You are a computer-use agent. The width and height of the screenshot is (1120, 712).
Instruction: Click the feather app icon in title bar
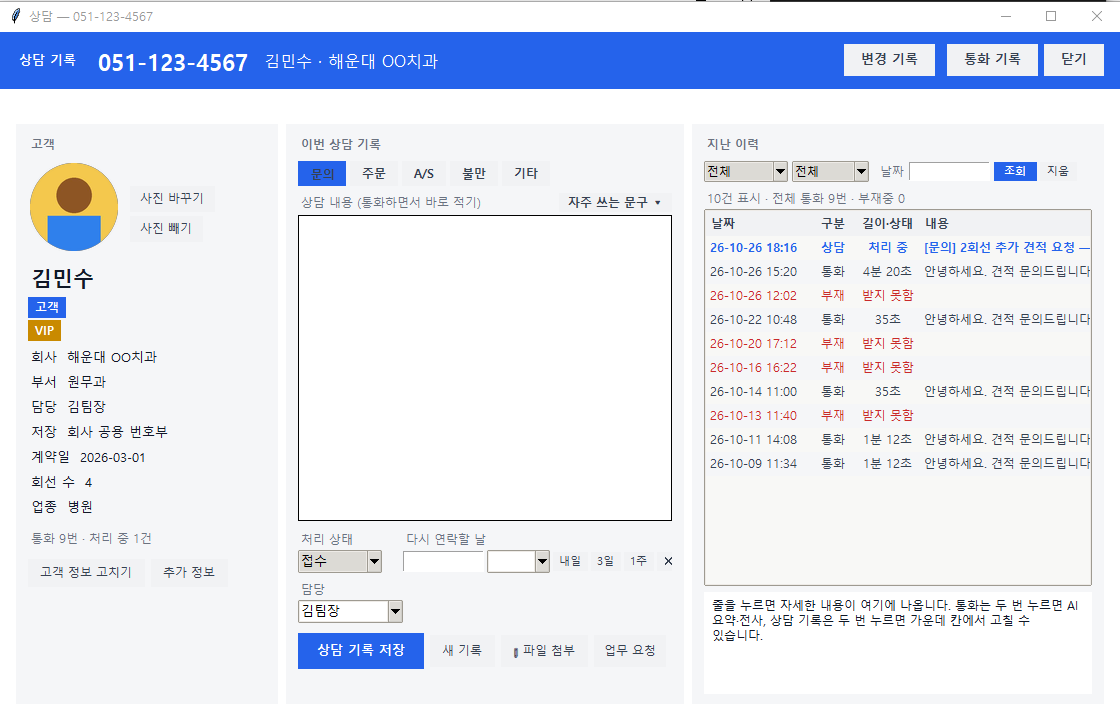(16, 16)
